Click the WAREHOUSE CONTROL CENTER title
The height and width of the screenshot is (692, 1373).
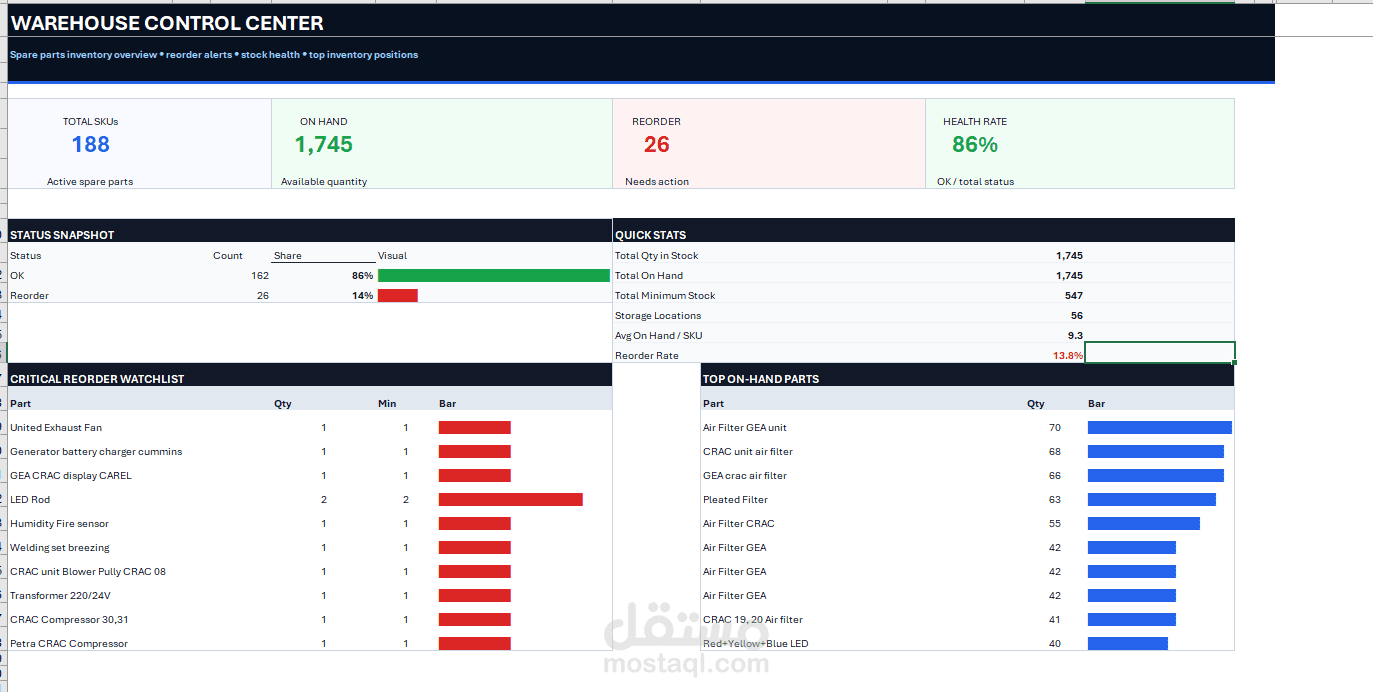(167, 22)
